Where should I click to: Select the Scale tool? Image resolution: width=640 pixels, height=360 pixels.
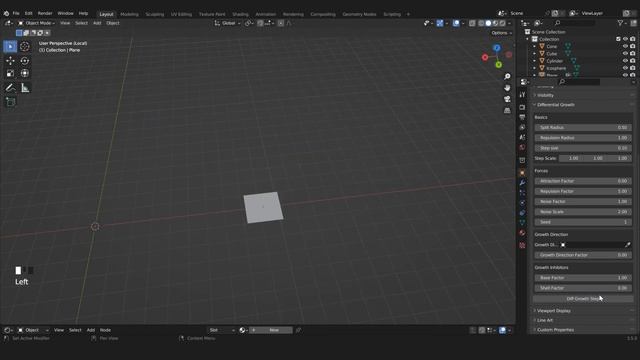click(x=10, y=73)
